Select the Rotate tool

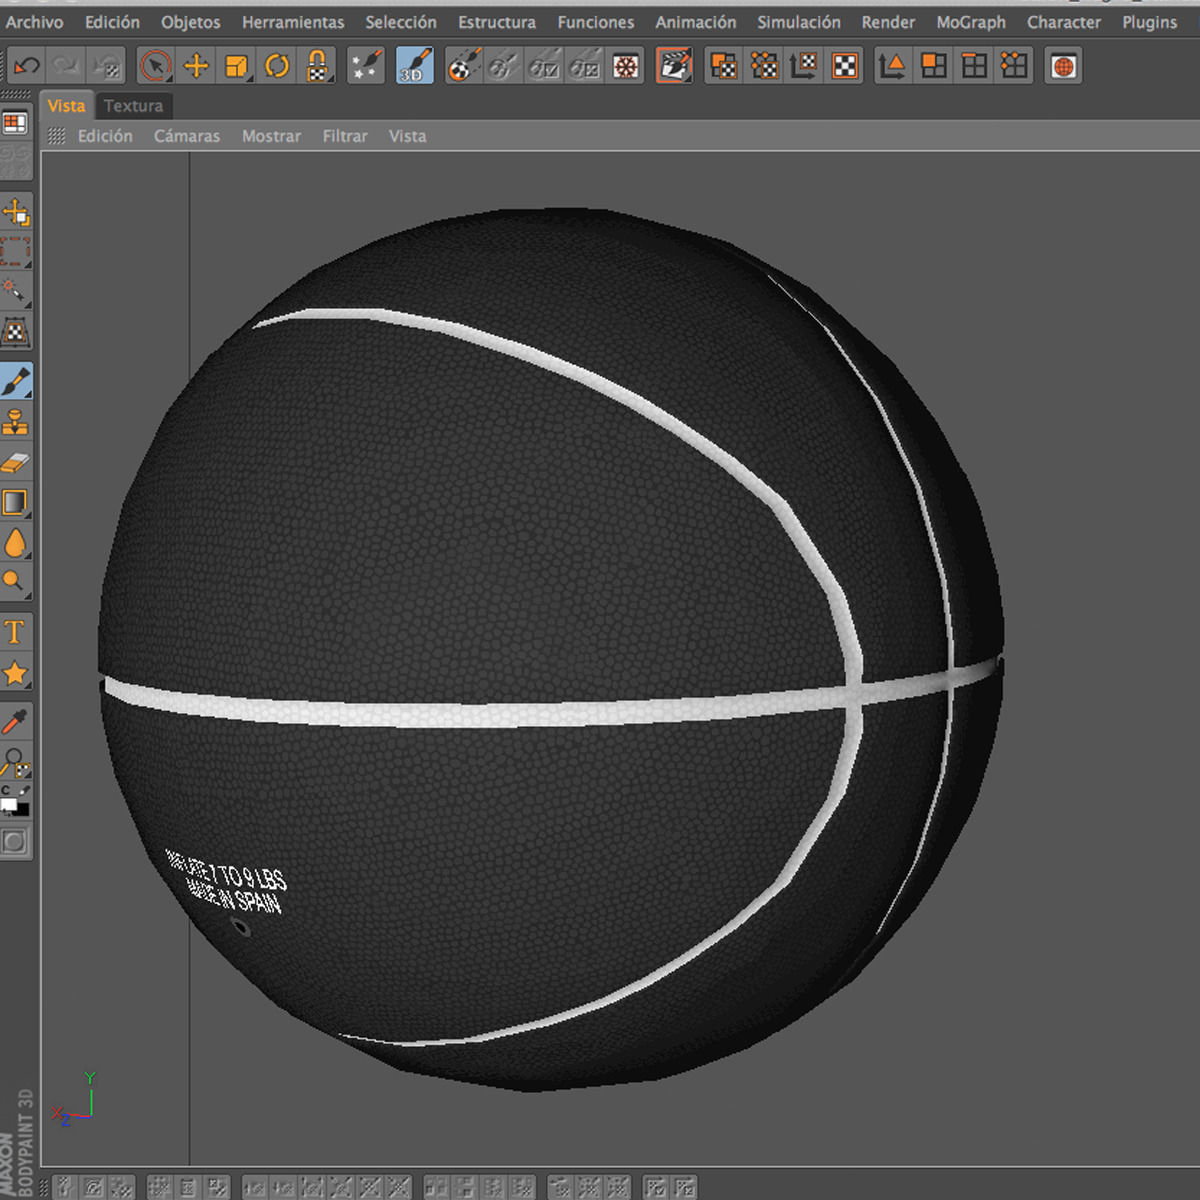pos(277,66)
